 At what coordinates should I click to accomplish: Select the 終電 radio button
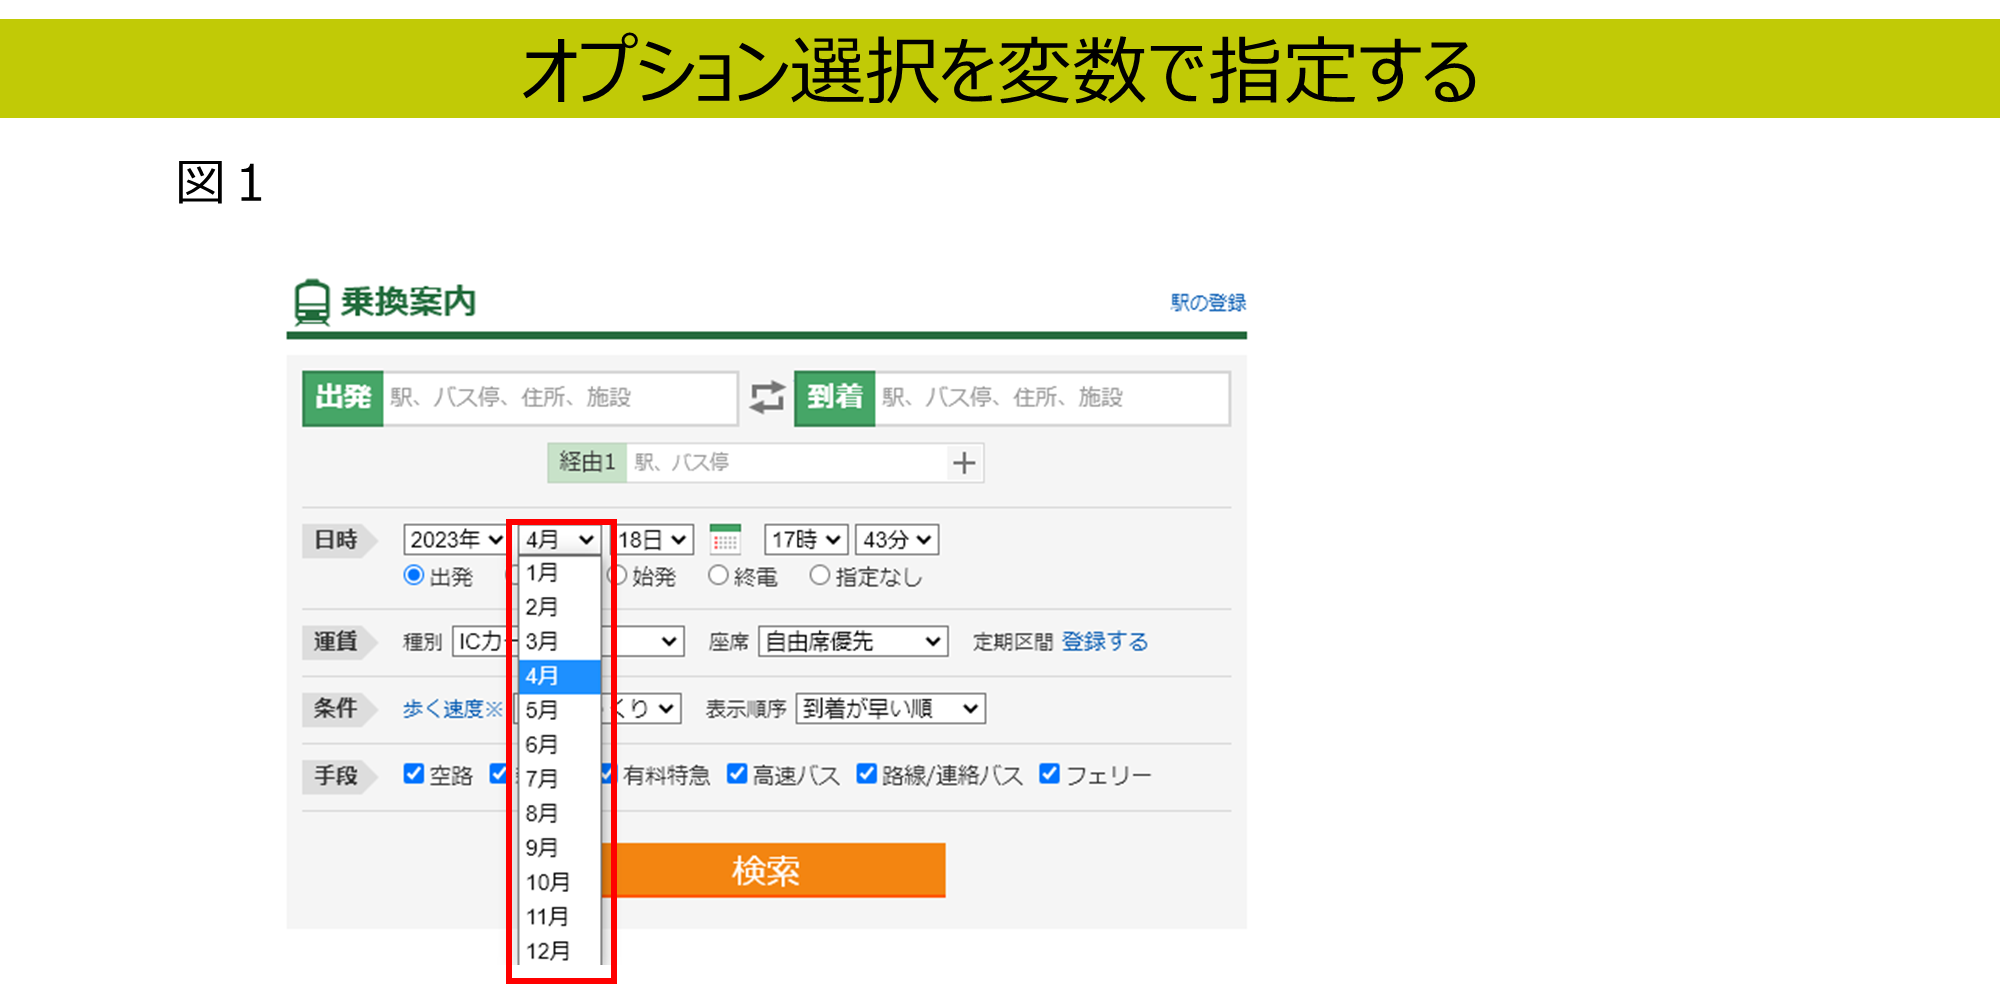[x=718, y=576]
